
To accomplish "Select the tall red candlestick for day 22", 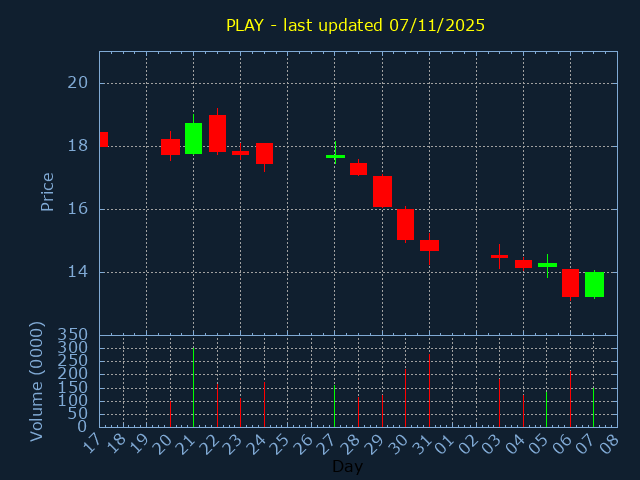I will 218,133.
